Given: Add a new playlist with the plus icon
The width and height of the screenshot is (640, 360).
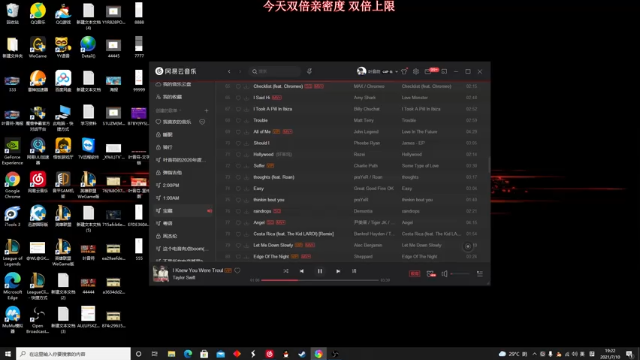Looking at the screenshot, I should click(x=206, y=111).
